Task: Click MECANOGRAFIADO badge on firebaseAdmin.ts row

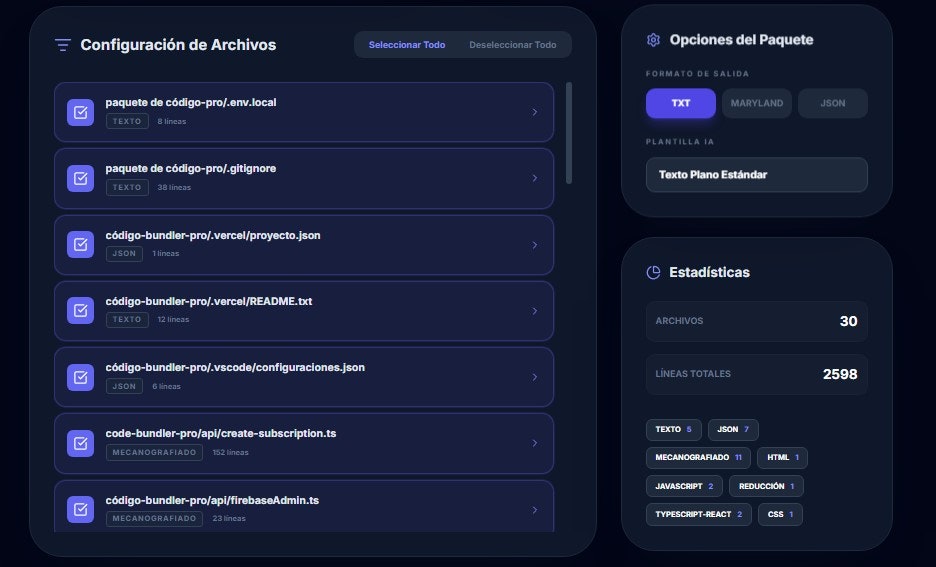Action: click(155, 519)
